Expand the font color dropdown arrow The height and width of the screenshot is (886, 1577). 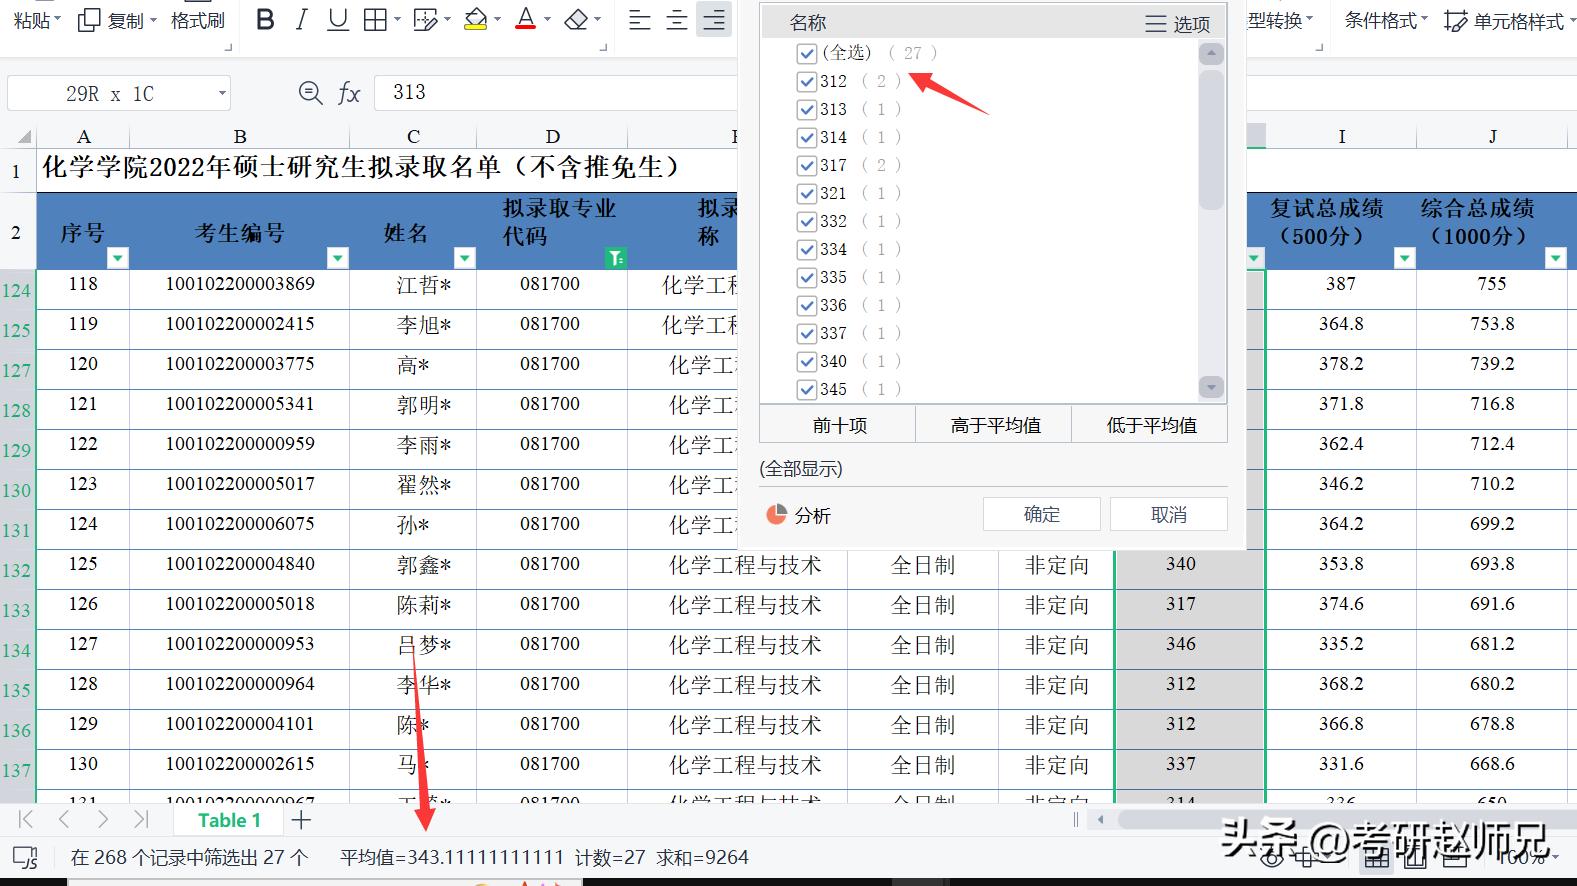click(547, 20)
